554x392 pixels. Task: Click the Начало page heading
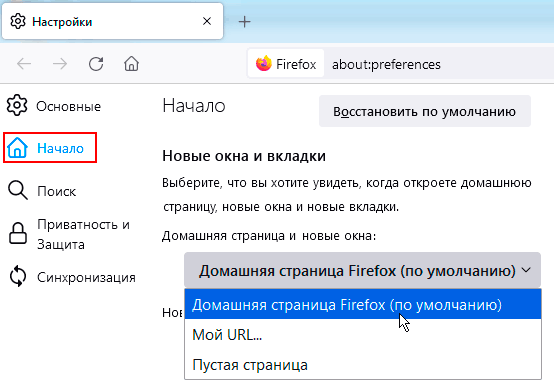click(x=194, y=106)
